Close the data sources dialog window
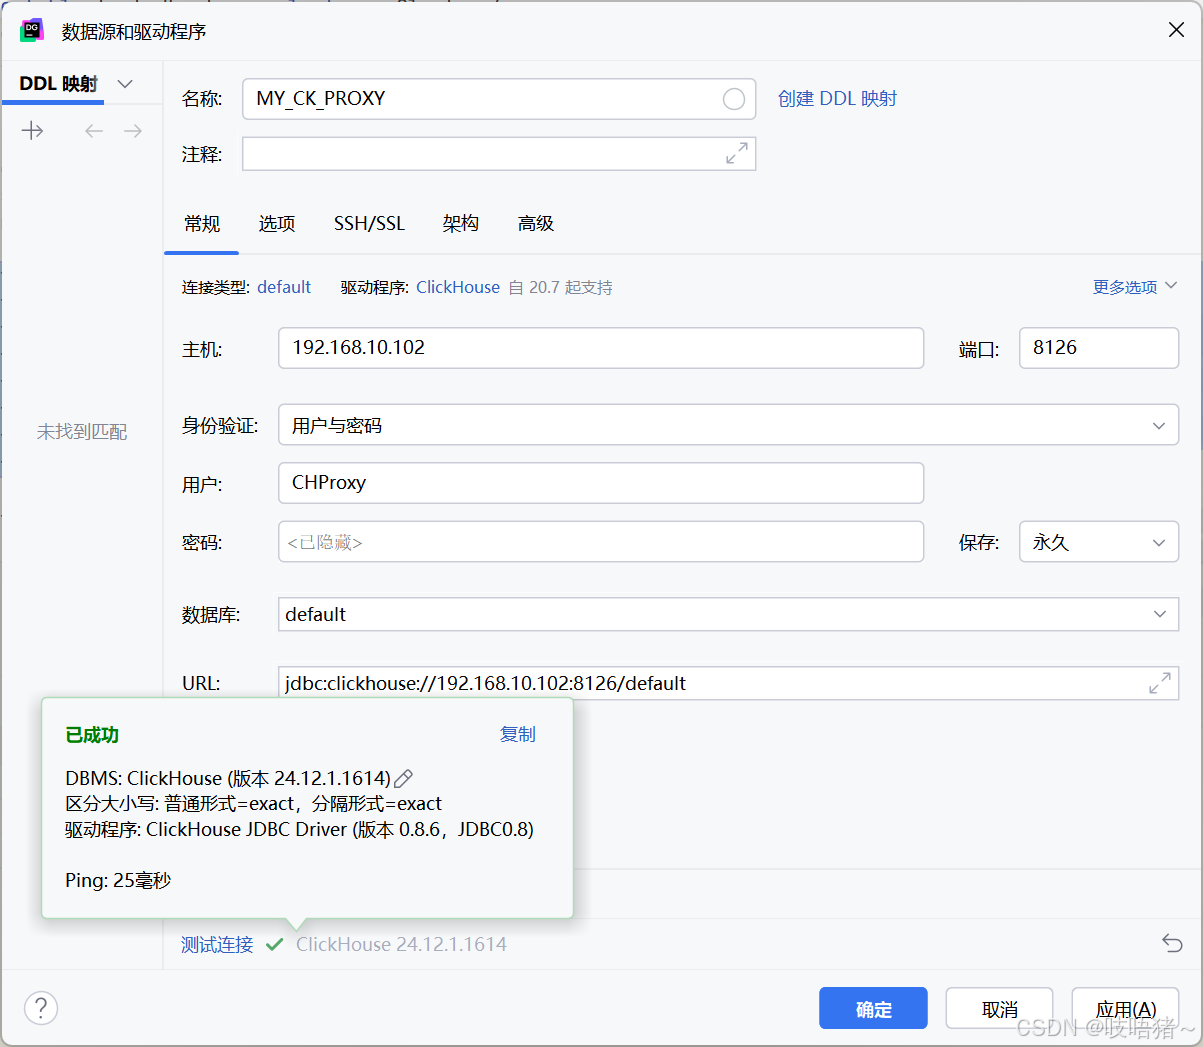Viewport: 1203px width, 1047px height. 1176,30
